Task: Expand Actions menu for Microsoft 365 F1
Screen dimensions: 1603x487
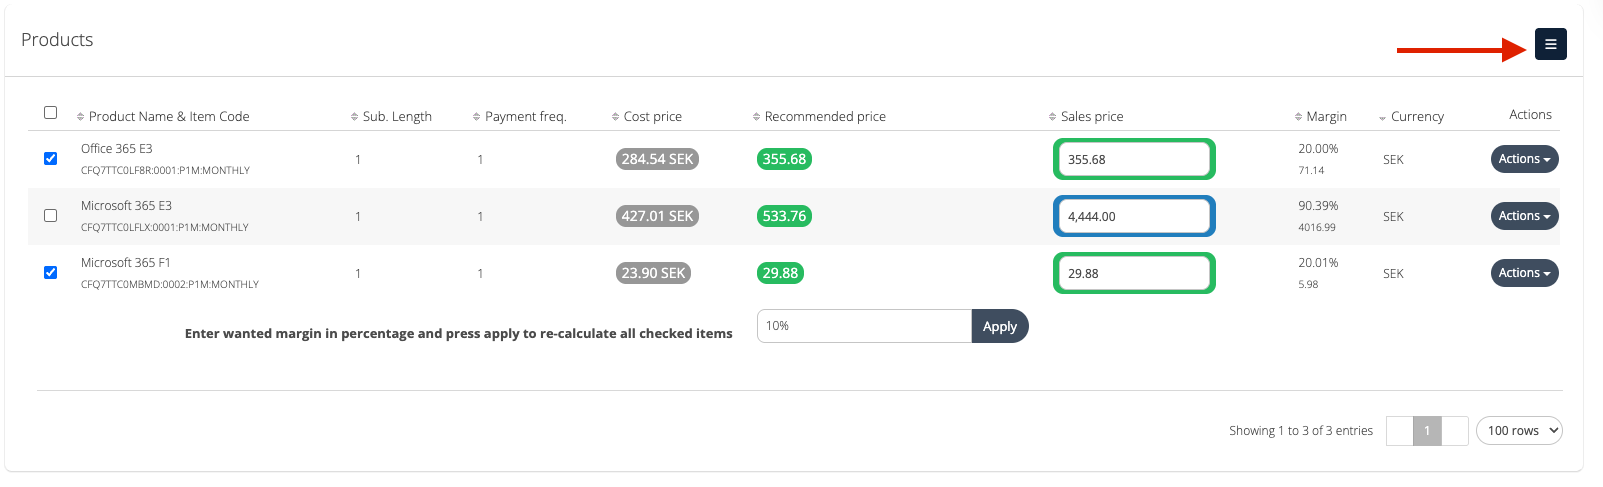Action: click(1524, 273)
